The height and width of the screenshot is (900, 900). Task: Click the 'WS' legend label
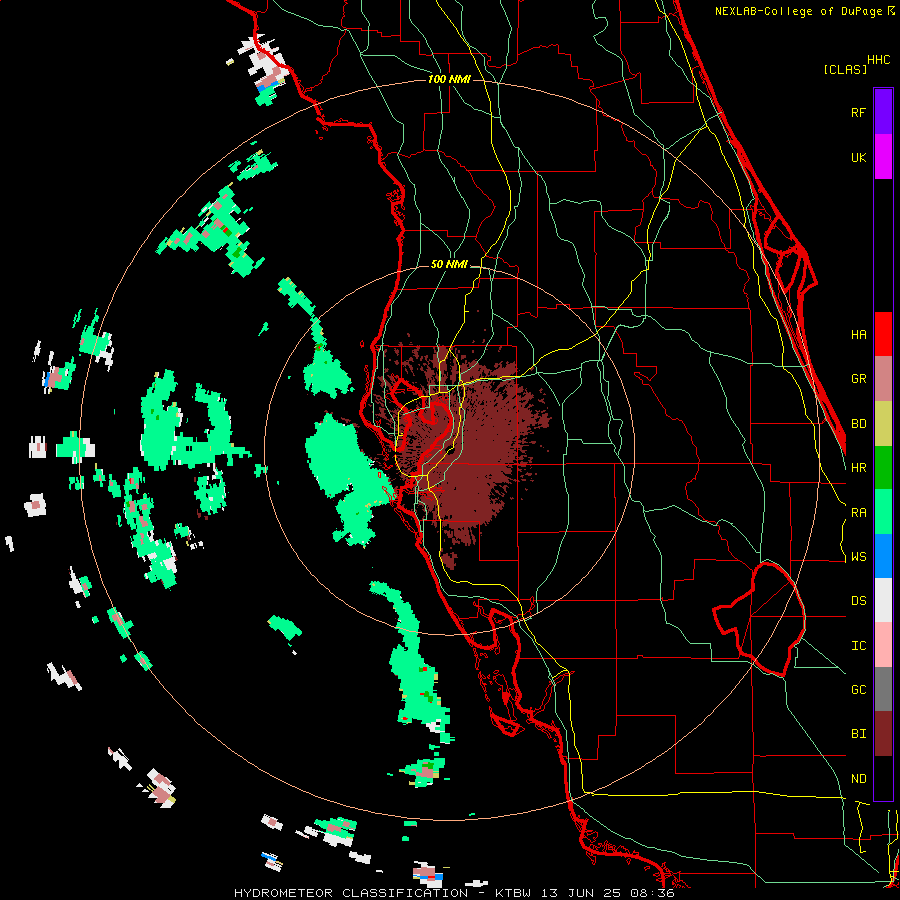tap(858, 557)
